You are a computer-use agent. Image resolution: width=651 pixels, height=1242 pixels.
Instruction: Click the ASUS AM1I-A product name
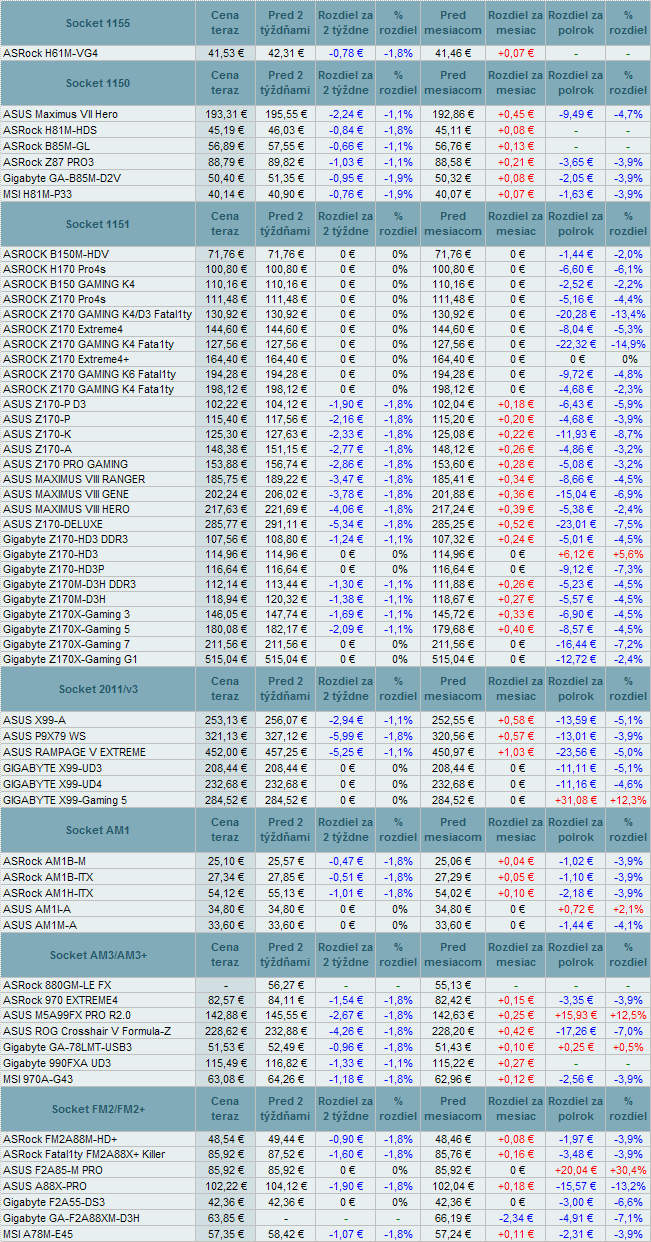click(x=36, y=909)
